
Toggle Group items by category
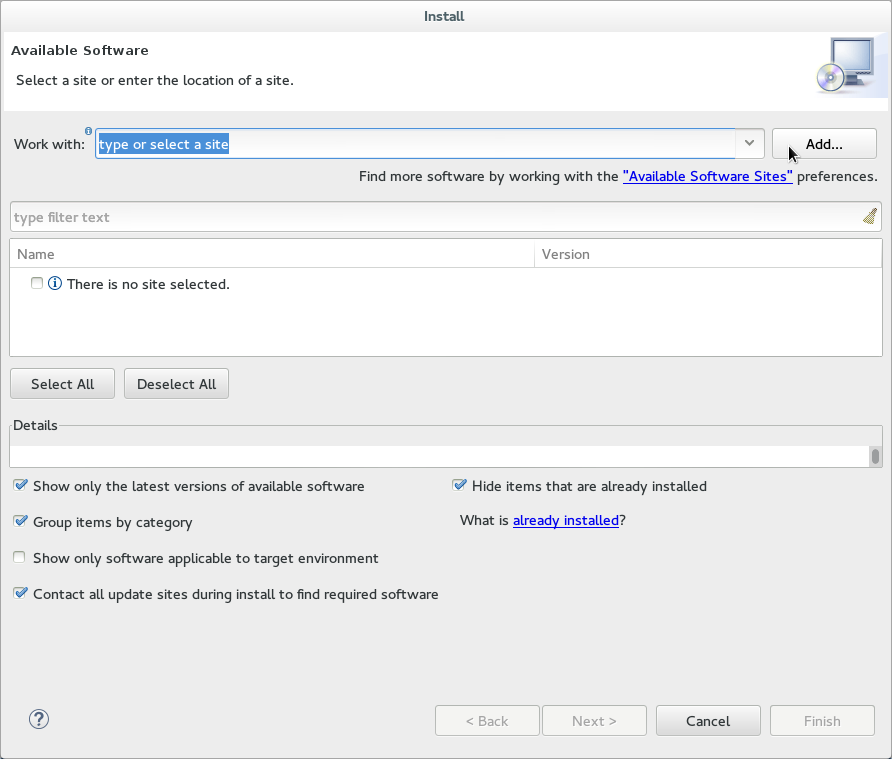tap(20, 521)
